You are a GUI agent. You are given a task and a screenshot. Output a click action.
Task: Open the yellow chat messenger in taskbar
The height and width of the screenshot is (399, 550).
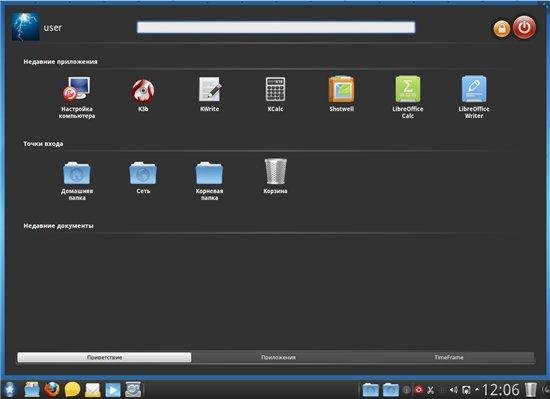(72, 390)
